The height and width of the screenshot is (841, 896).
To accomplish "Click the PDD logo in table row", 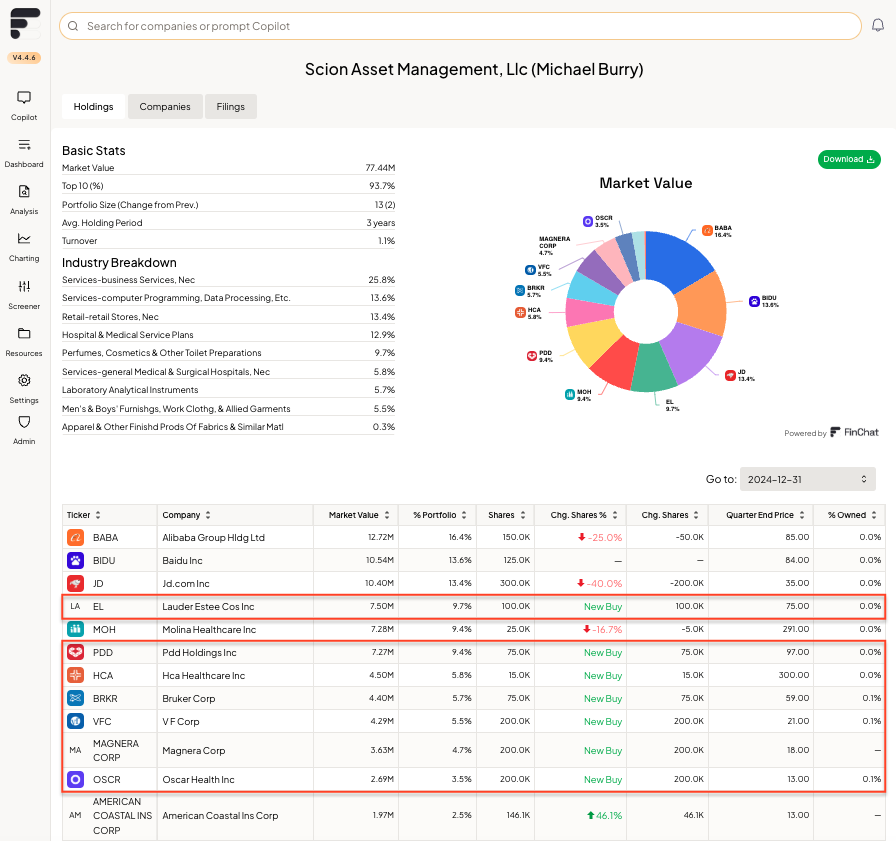I will 75,652.
